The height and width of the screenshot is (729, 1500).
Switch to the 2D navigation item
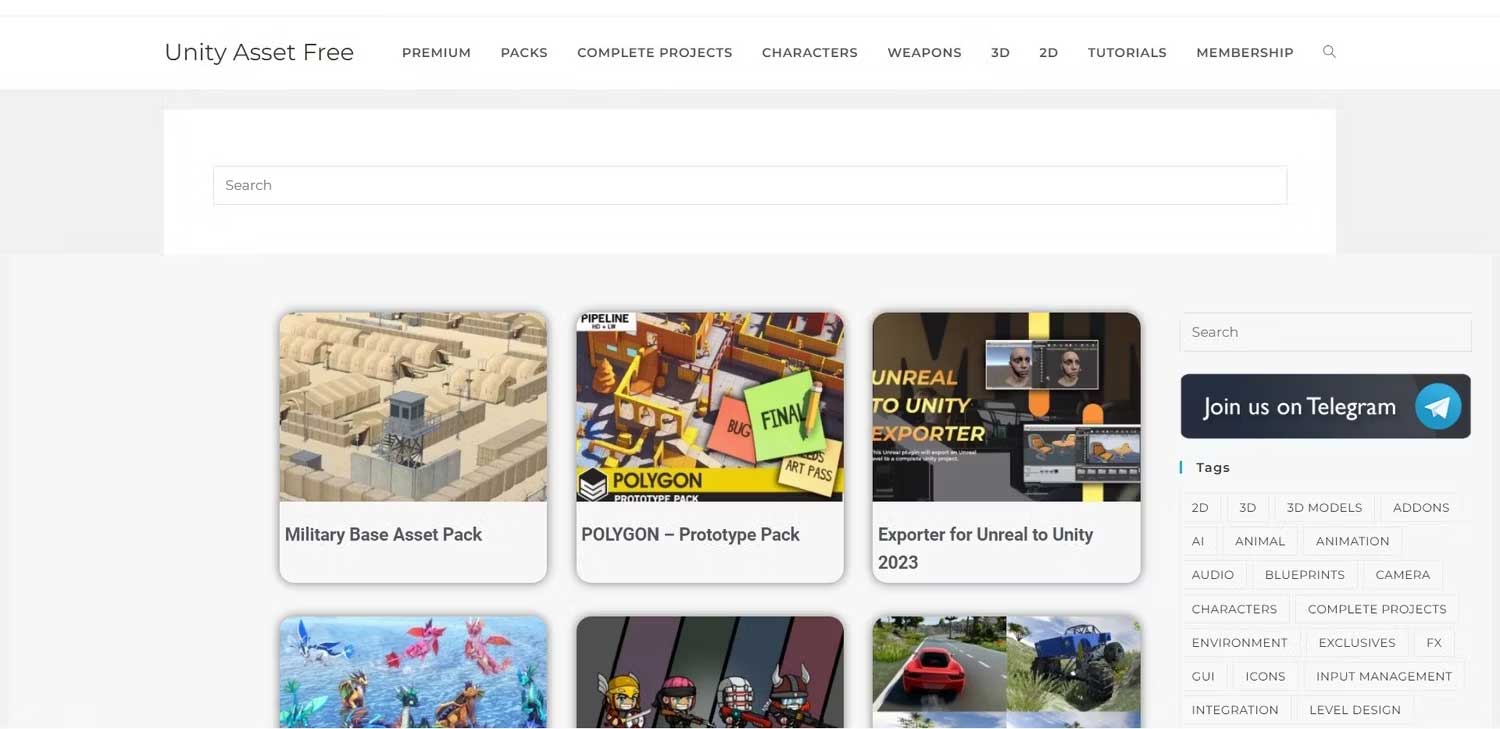1048,52
